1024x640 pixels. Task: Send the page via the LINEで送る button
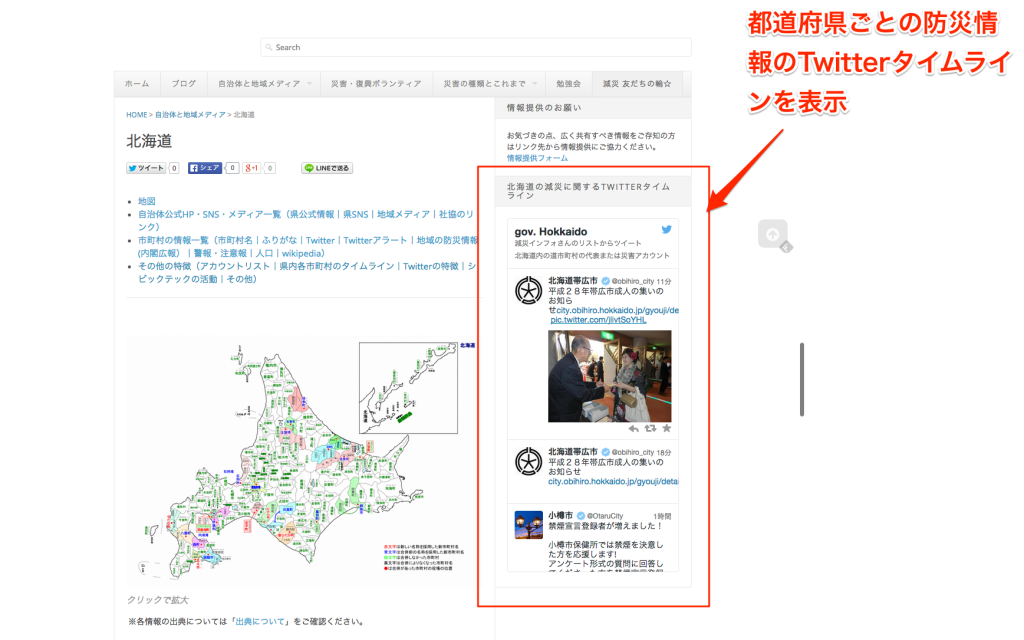[x=327, y=168]
